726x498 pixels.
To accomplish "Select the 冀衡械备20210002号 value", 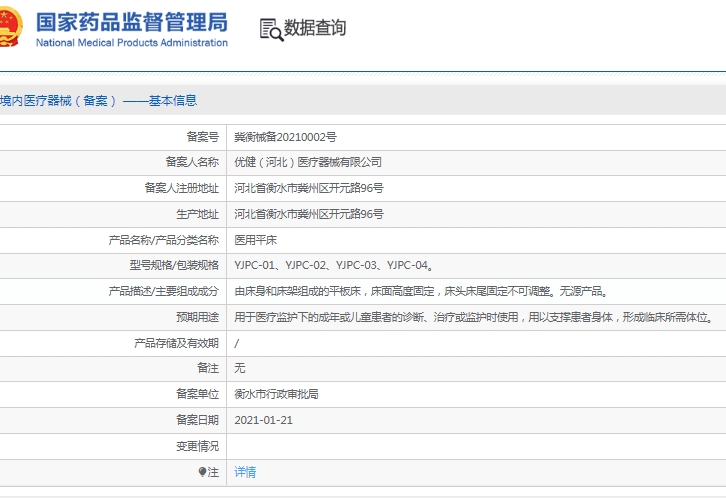I will 285,137.
